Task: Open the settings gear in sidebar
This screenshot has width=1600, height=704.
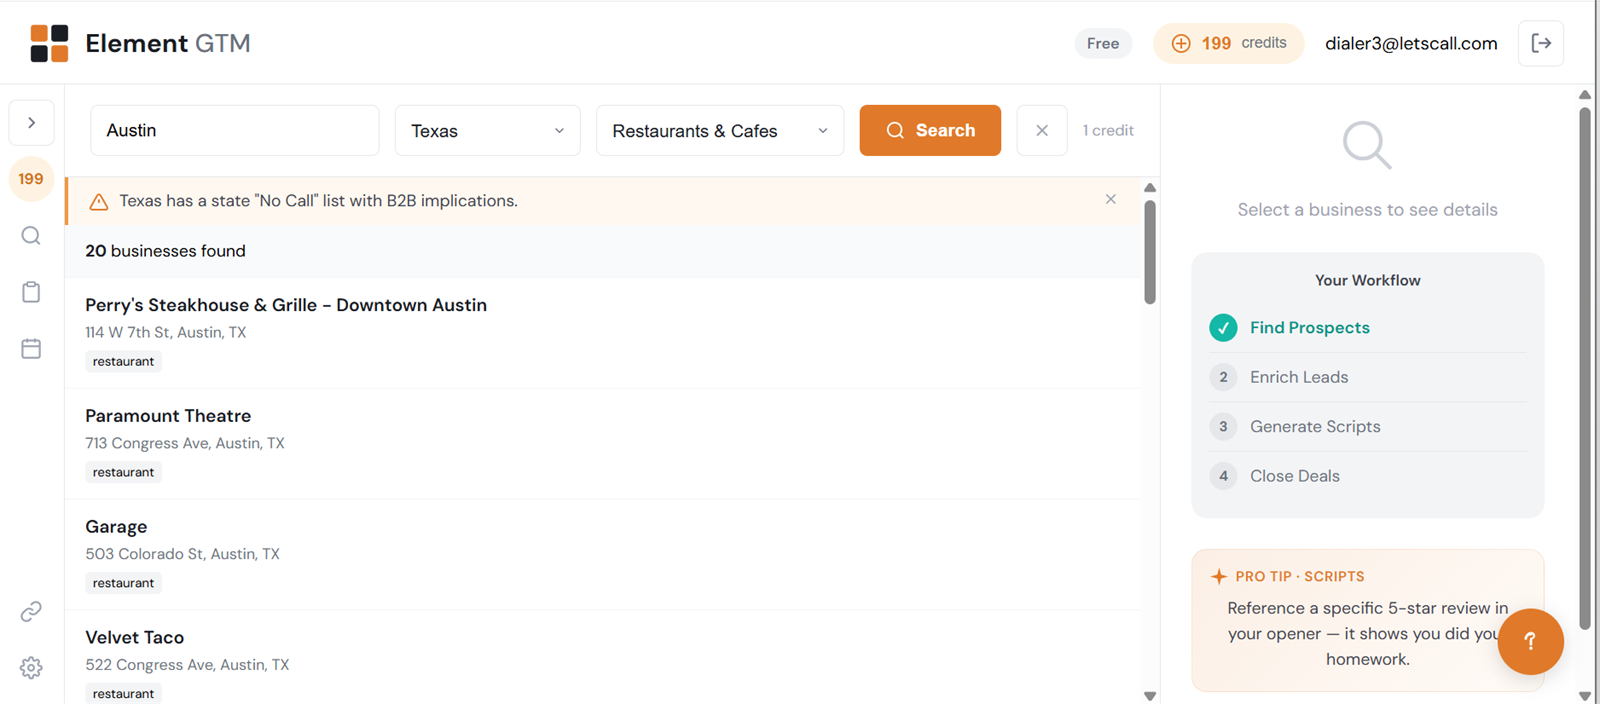Action: (31, 667)
